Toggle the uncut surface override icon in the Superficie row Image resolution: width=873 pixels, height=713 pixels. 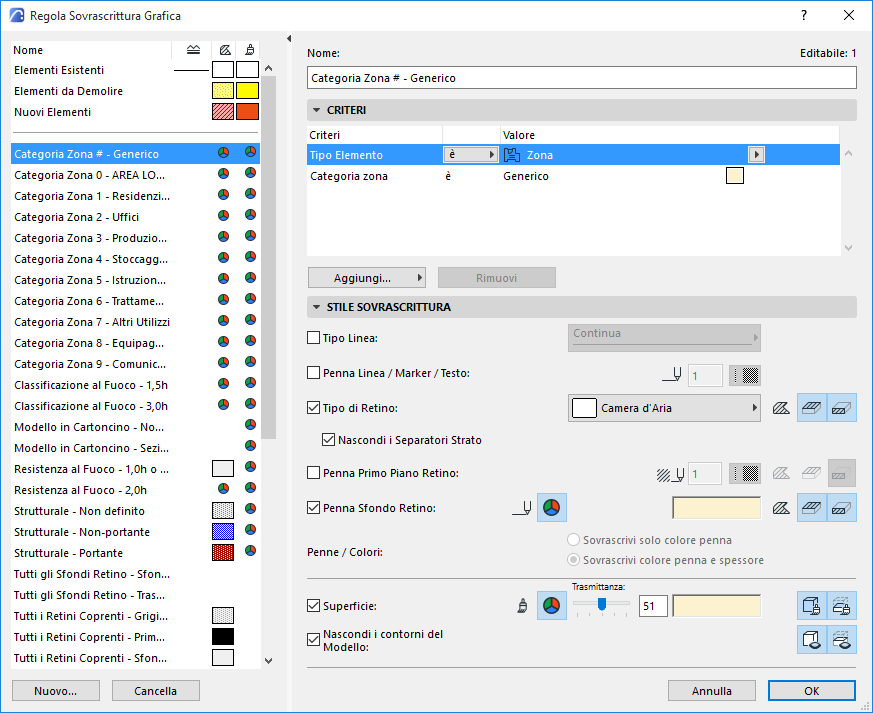pyautogui.click(x=812, y=606)
